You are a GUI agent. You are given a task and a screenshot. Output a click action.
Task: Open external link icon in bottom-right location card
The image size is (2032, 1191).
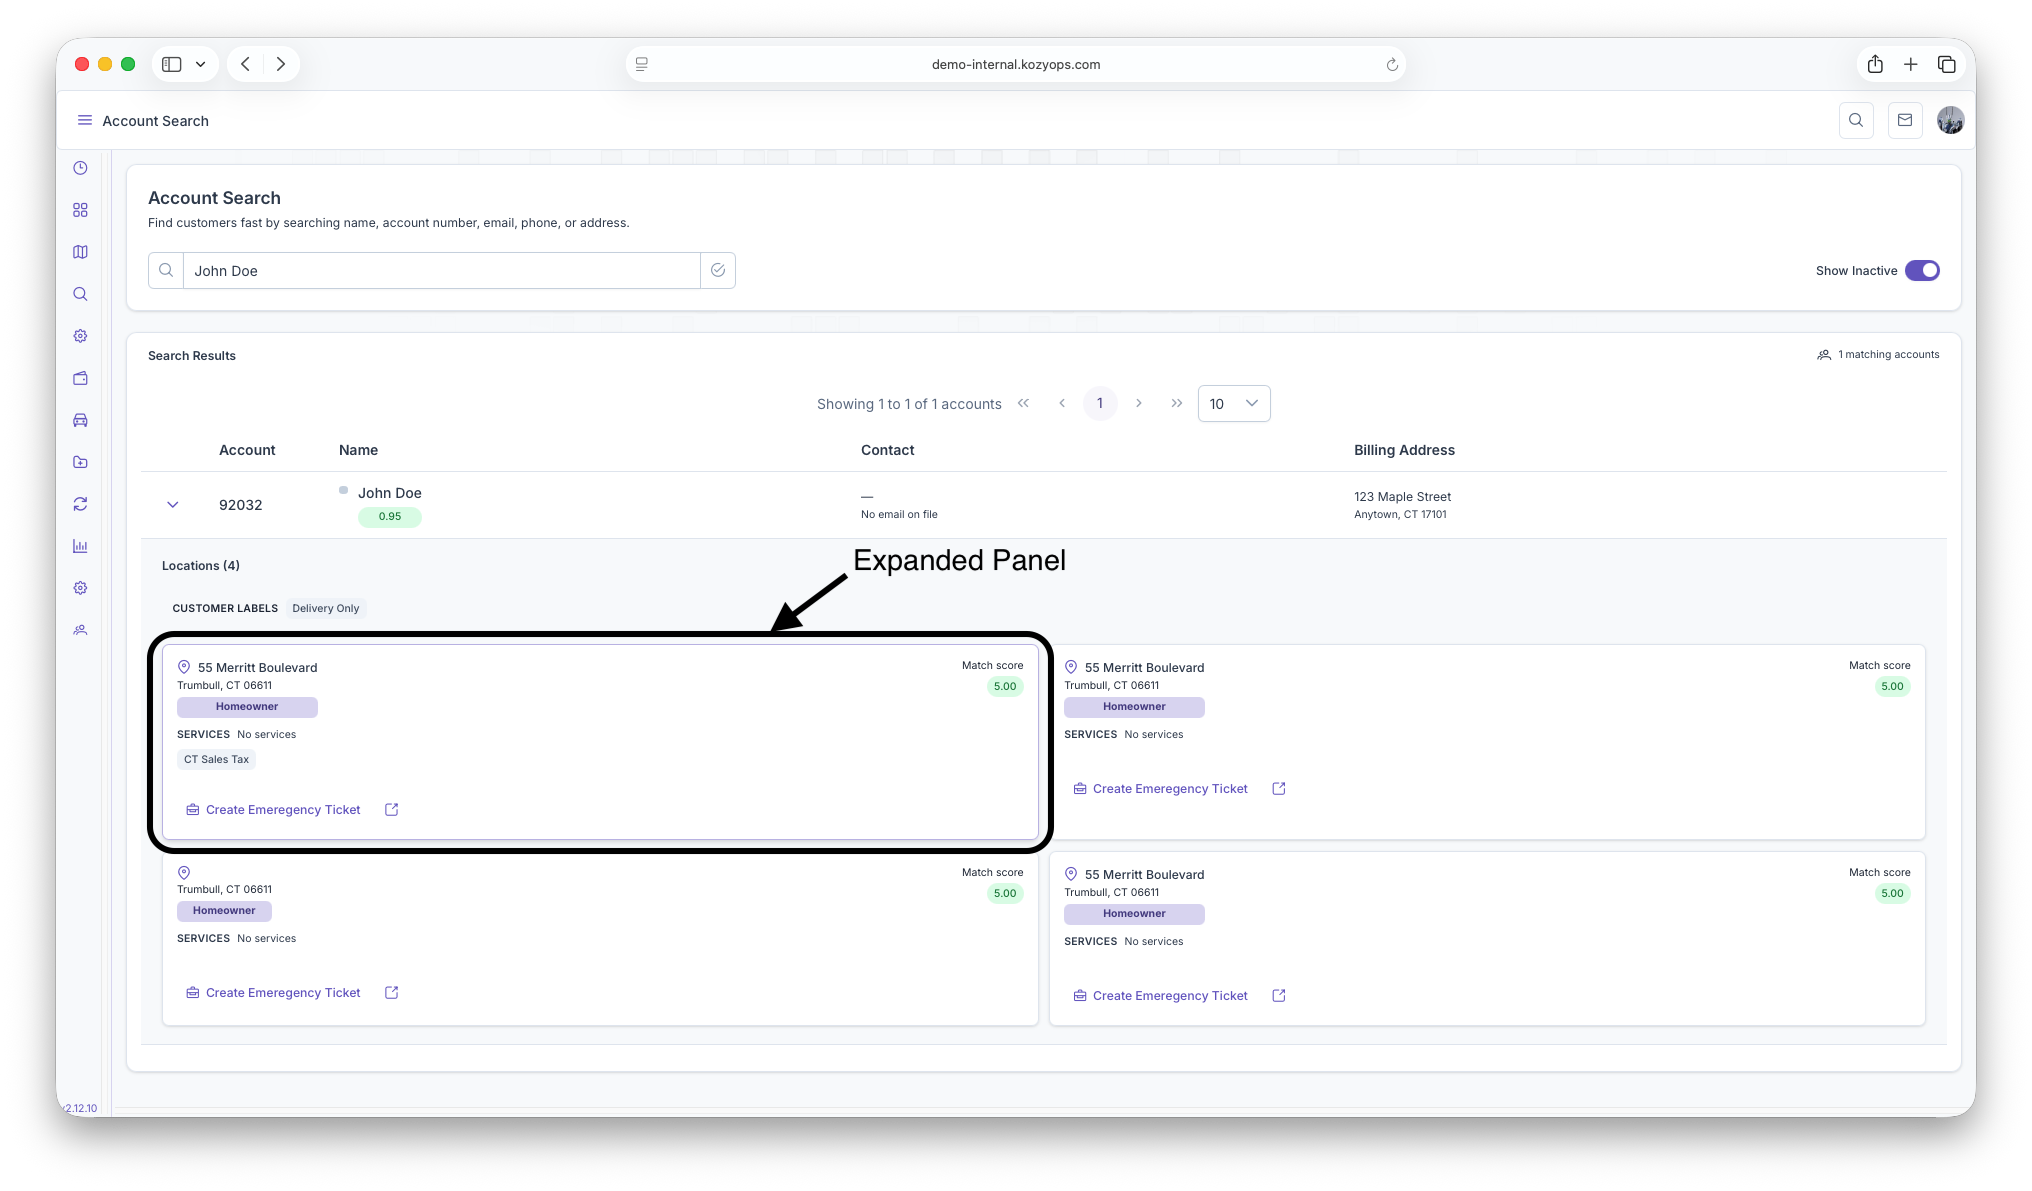click(x=1278, y=996)
